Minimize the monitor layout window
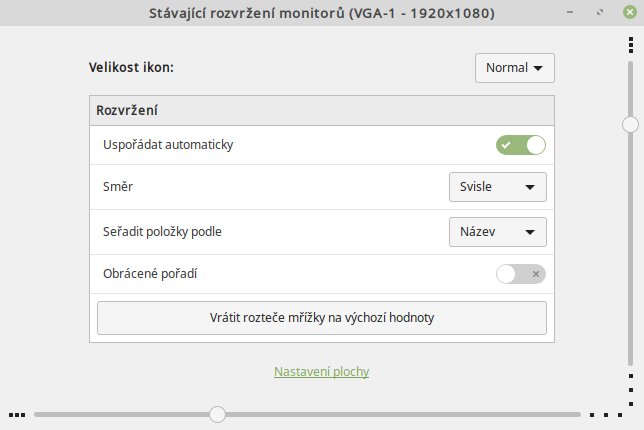Screen dimensions: 644x430 point(570,12)
